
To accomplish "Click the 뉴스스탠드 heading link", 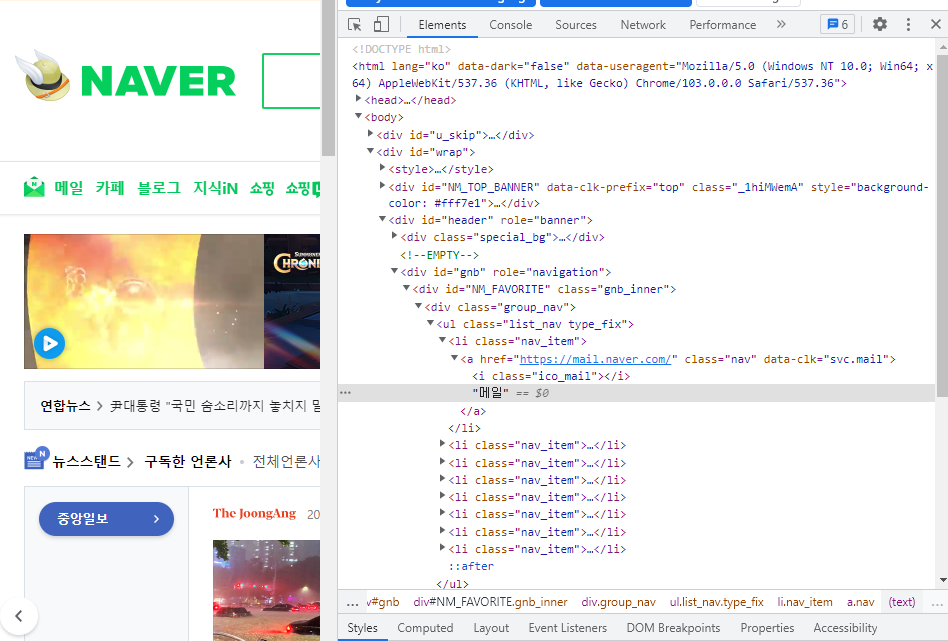I will [x=86, y=461].
